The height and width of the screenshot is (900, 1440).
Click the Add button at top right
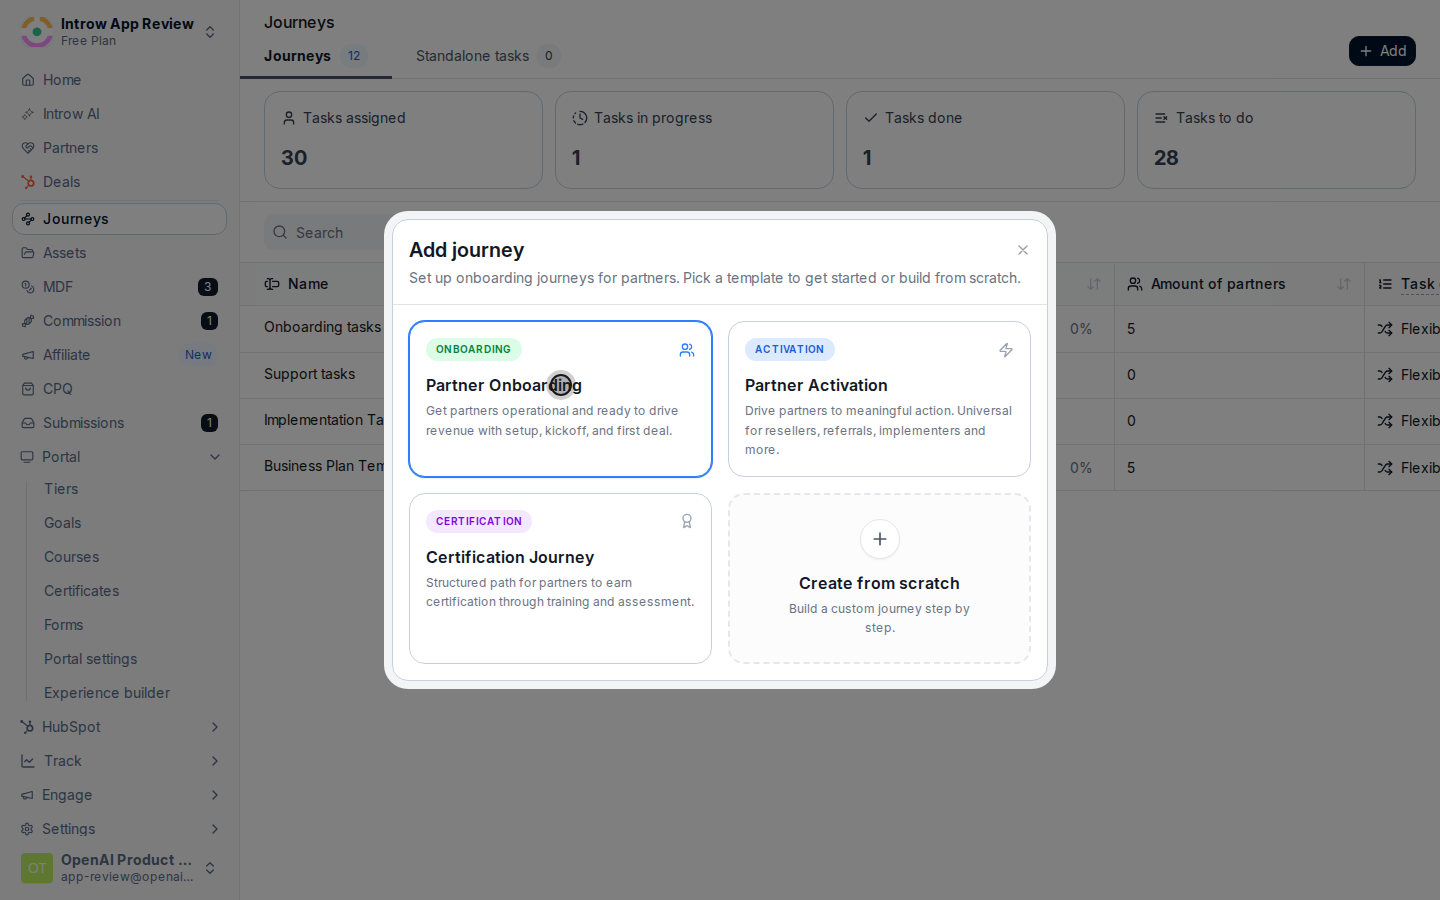[1382, 51]
